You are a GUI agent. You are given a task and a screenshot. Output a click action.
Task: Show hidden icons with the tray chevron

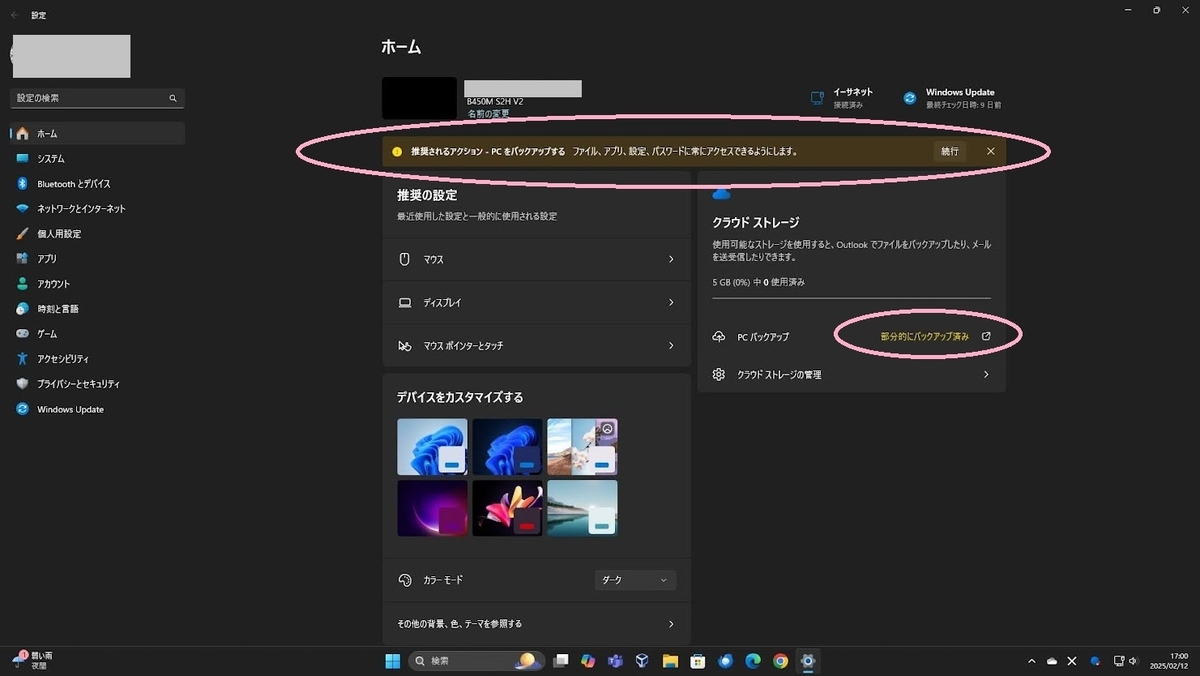point(1031,661)
